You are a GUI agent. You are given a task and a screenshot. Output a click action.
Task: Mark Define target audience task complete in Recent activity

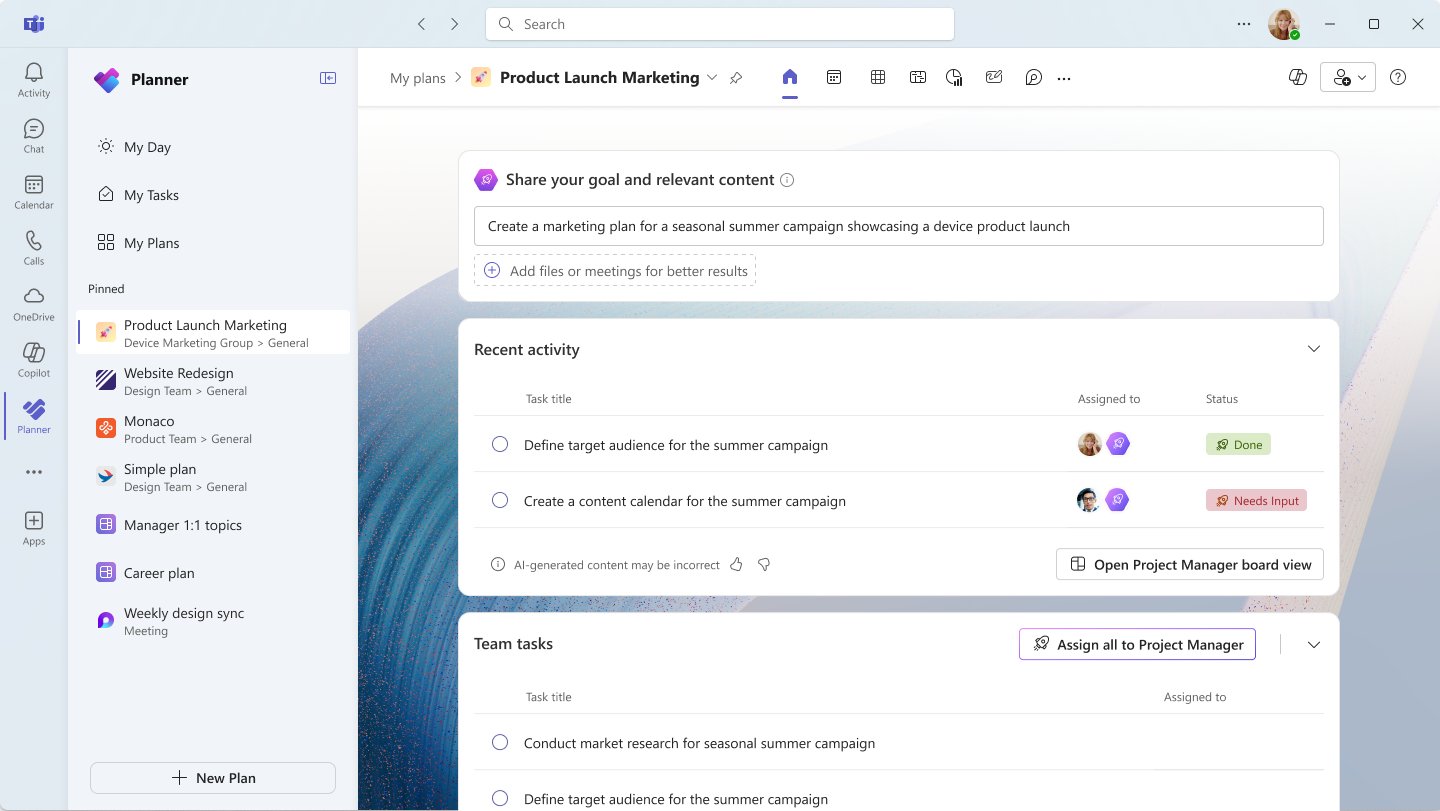coord(500,444)
